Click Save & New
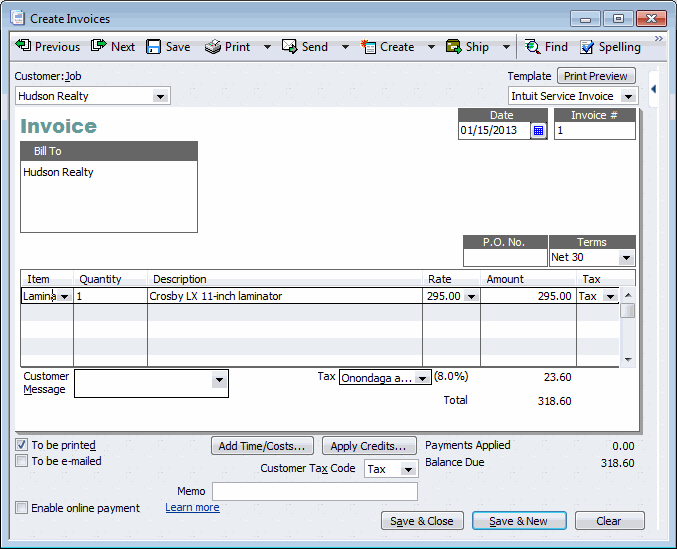This screenshot has width=677, height=549. coord(519,521)
